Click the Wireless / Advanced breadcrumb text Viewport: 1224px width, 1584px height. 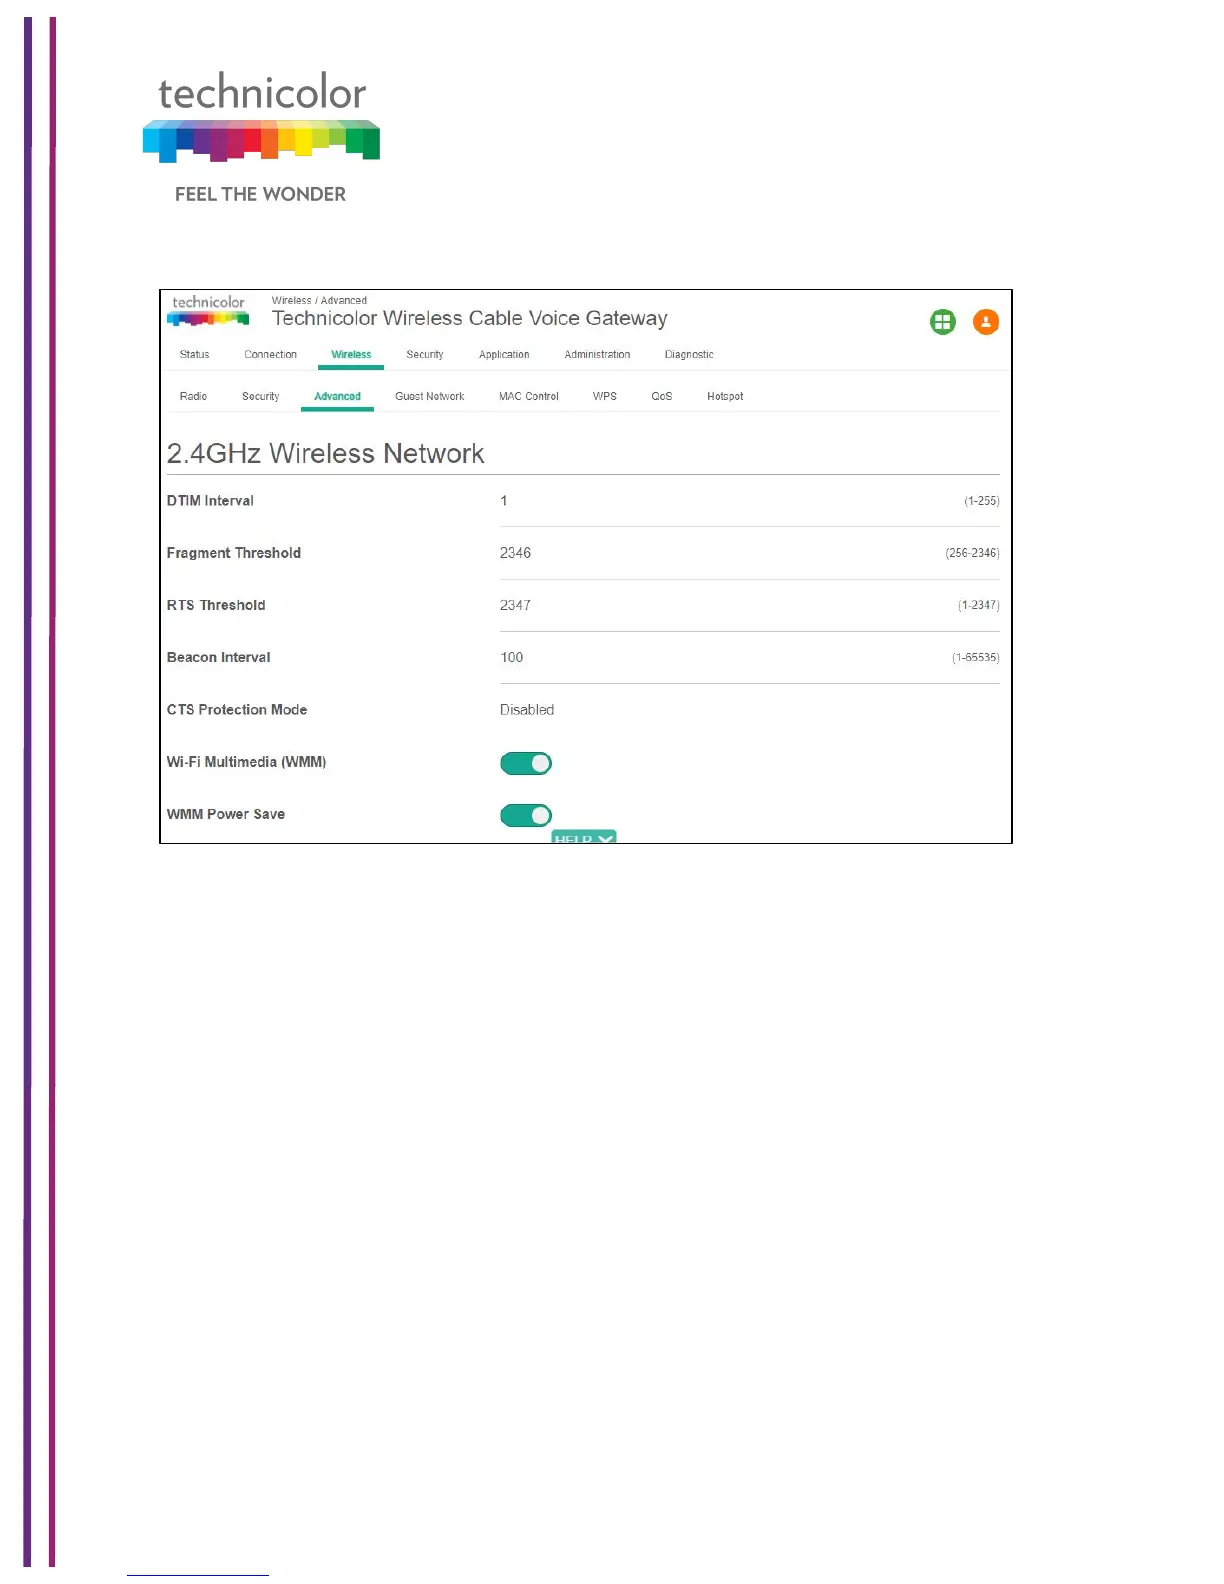point(319,300)
